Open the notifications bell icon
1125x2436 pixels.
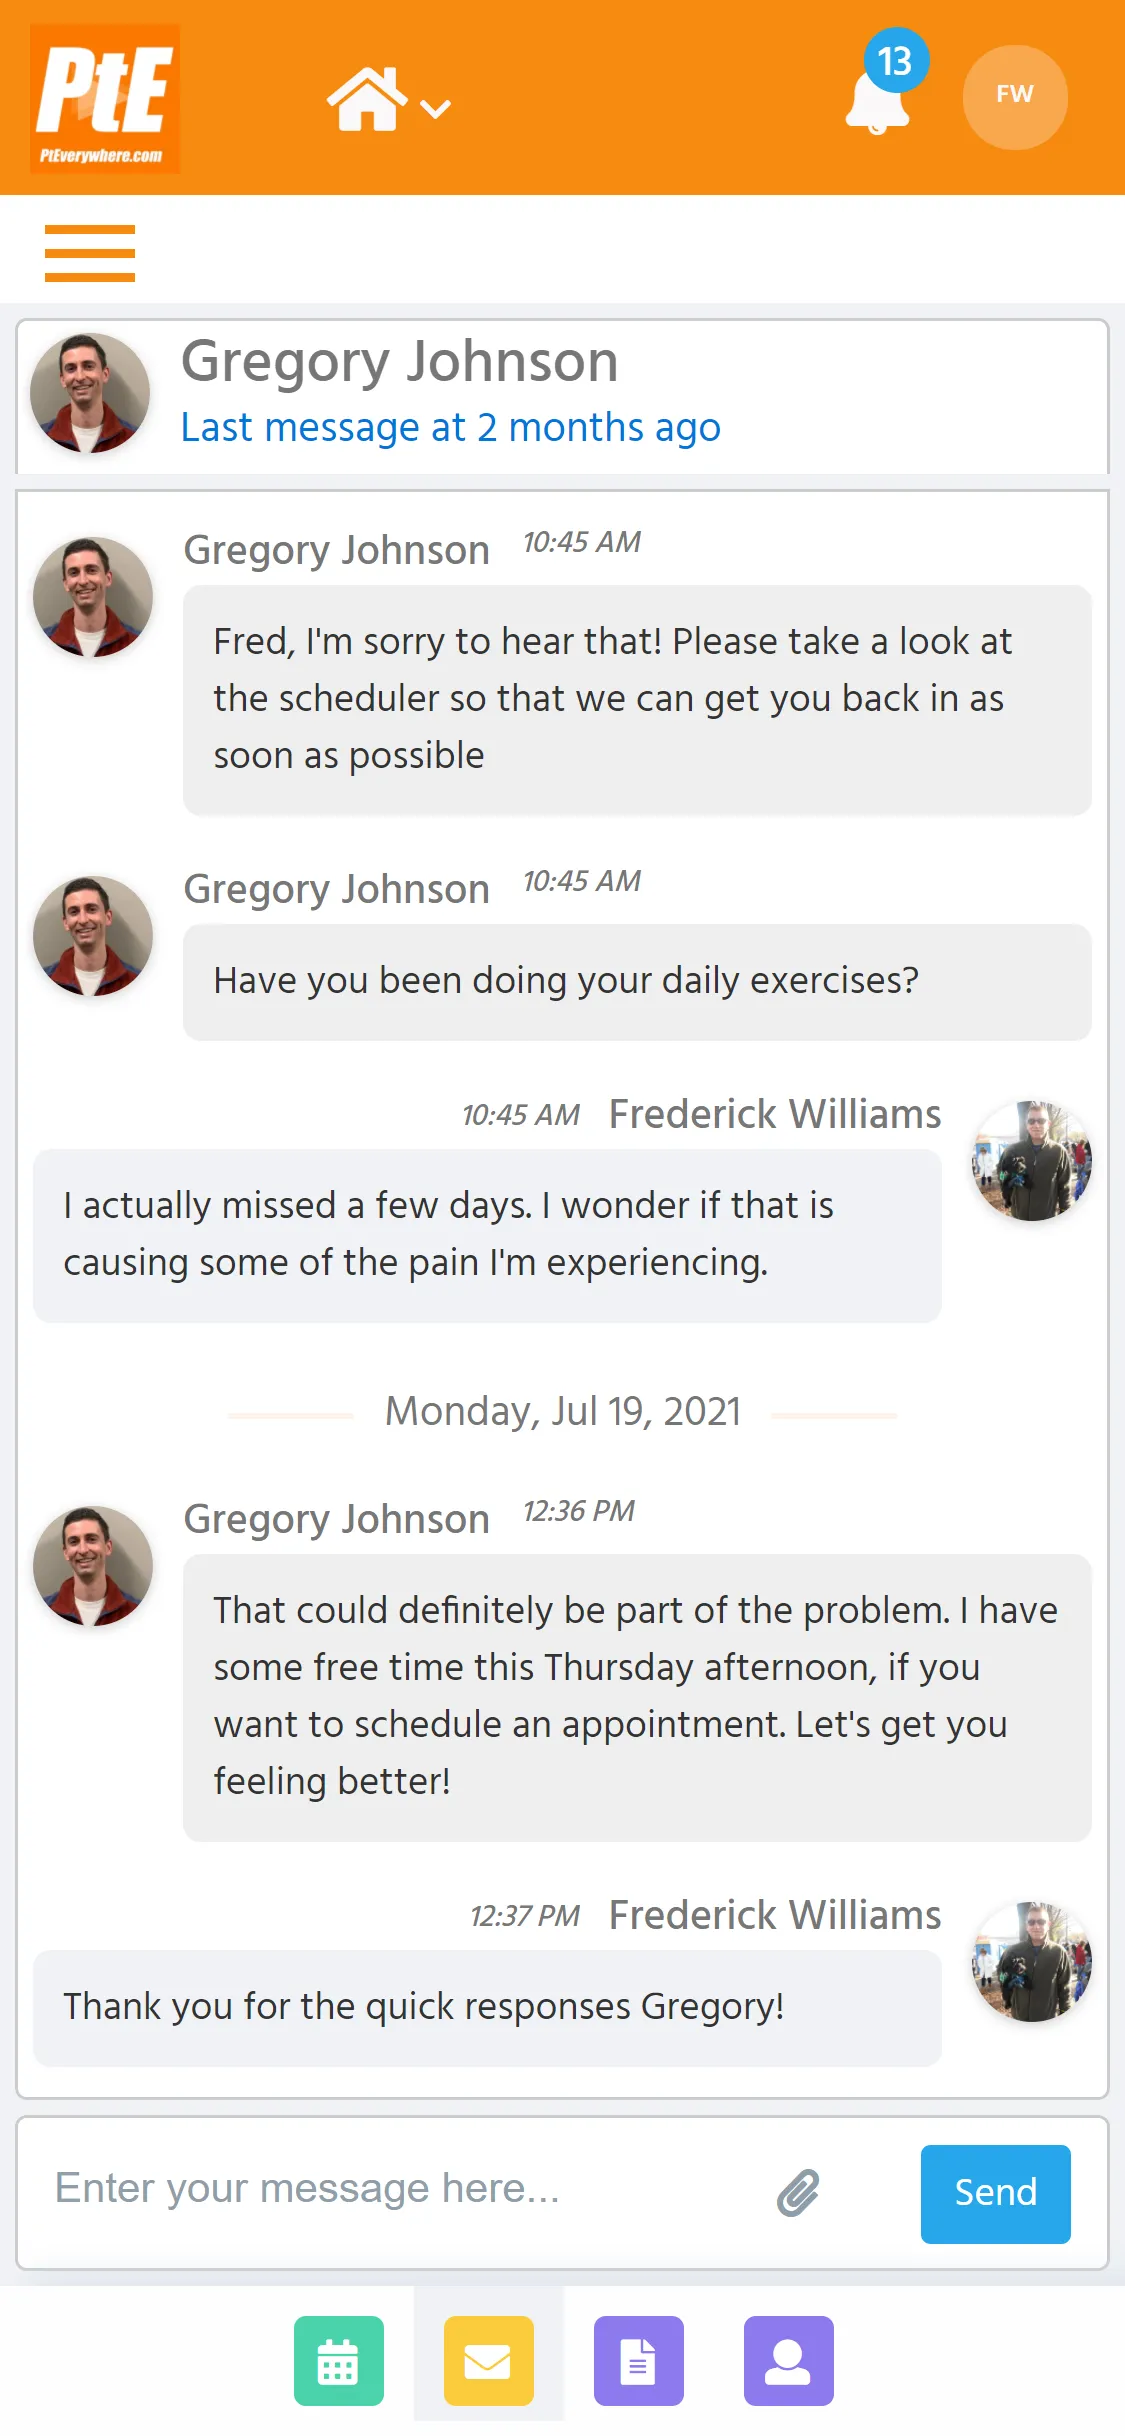coord(877,102)
